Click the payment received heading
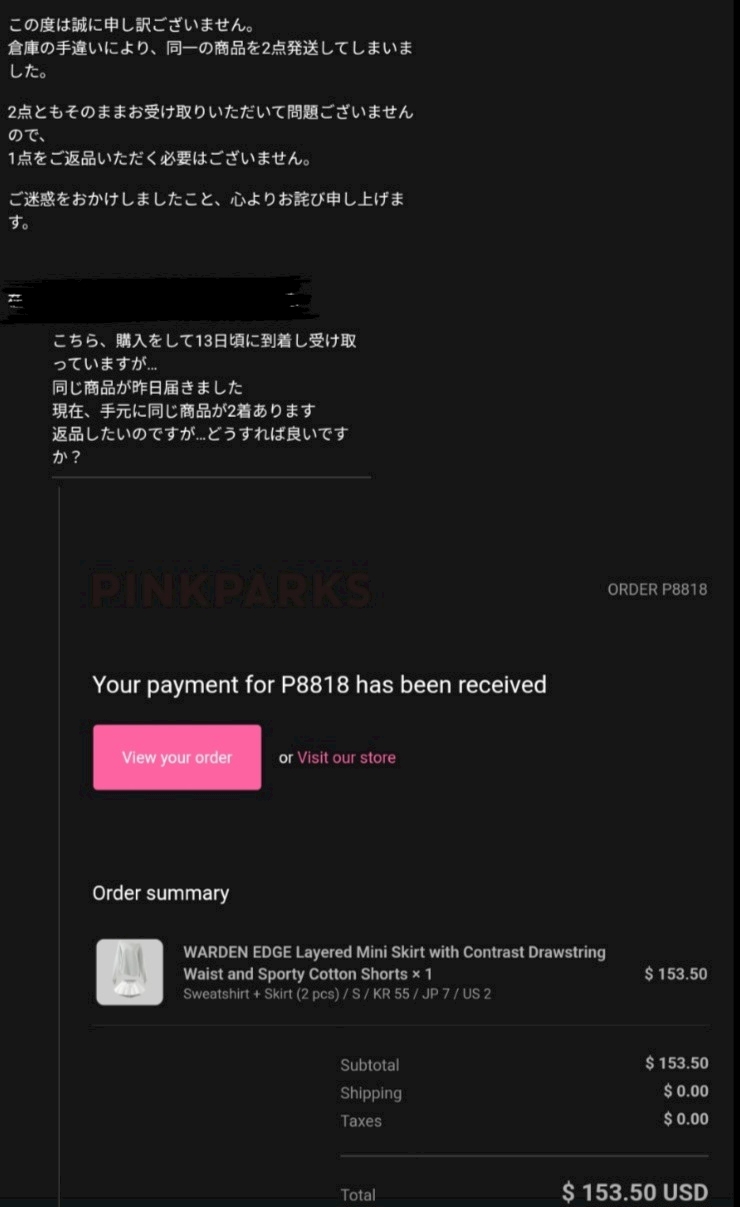The width and height of the screenshot is (740, 1207). coord(319,685)
